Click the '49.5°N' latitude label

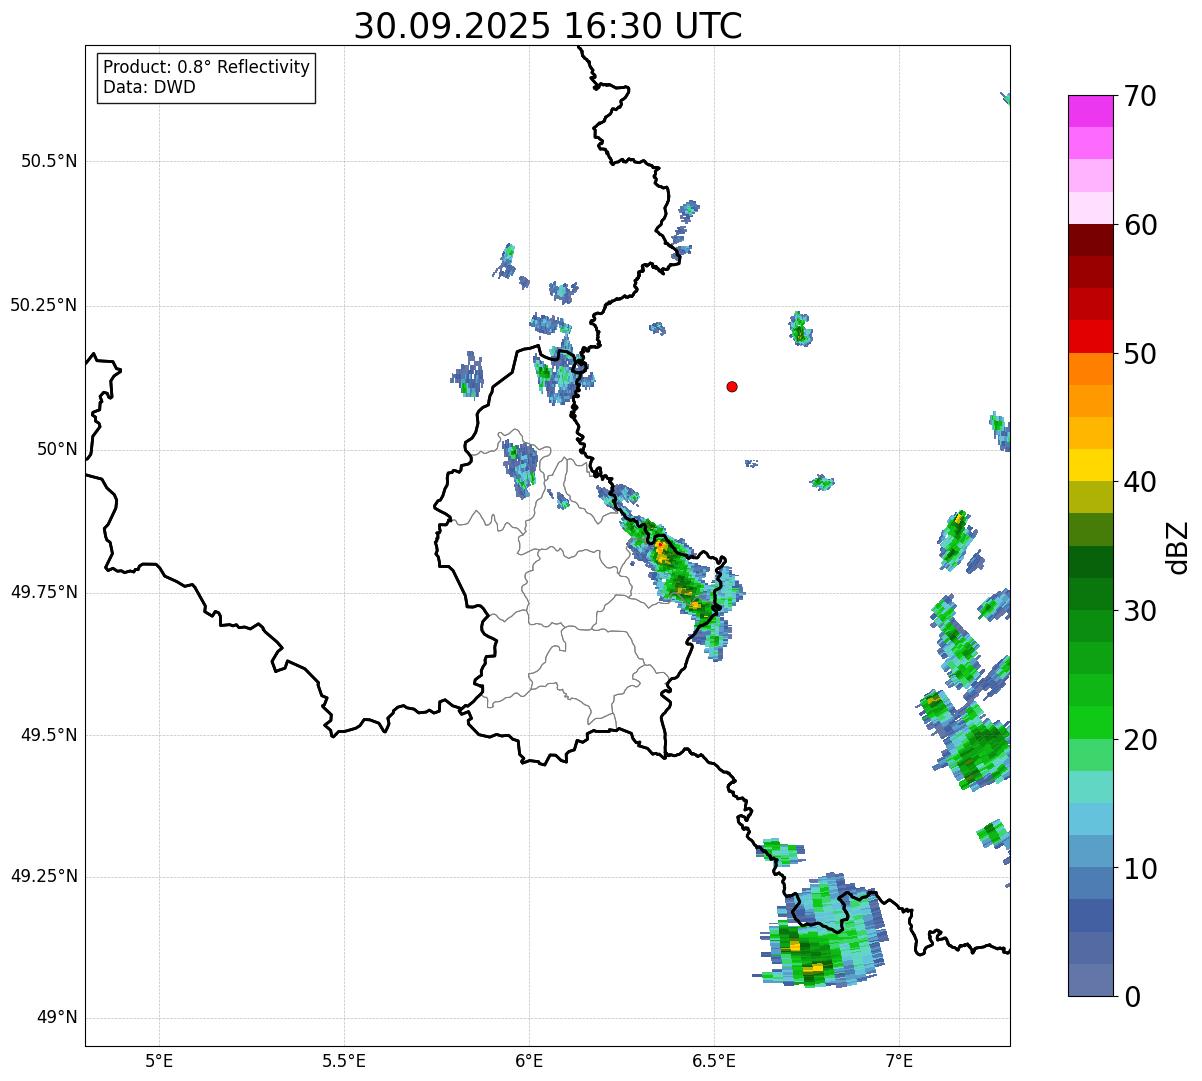coord(49,735)
